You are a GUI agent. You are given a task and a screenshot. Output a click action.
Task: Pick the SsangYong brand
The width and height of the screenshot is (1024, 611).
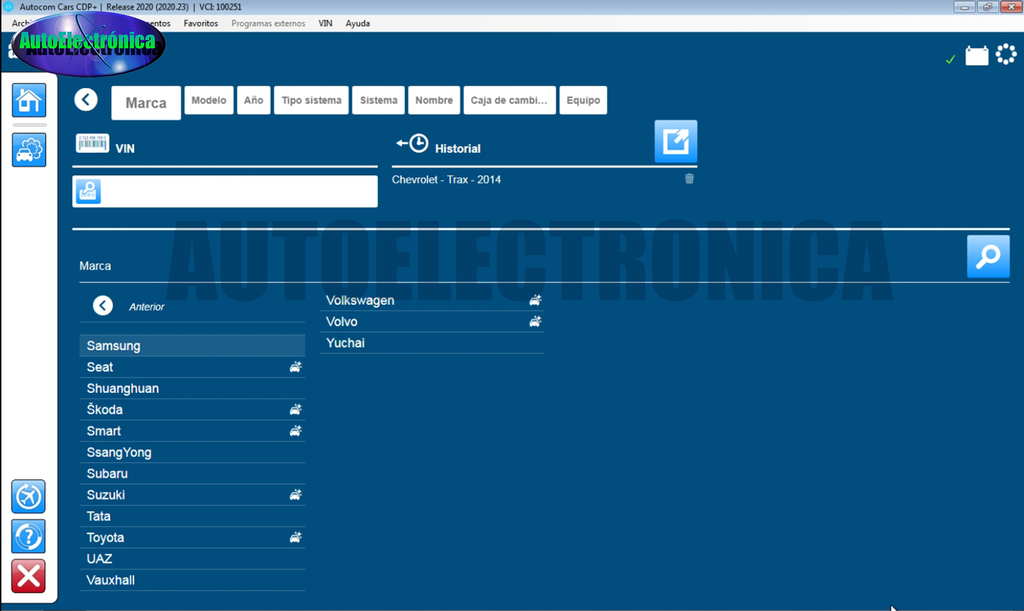pyautogui.click(x=193, y=452)
